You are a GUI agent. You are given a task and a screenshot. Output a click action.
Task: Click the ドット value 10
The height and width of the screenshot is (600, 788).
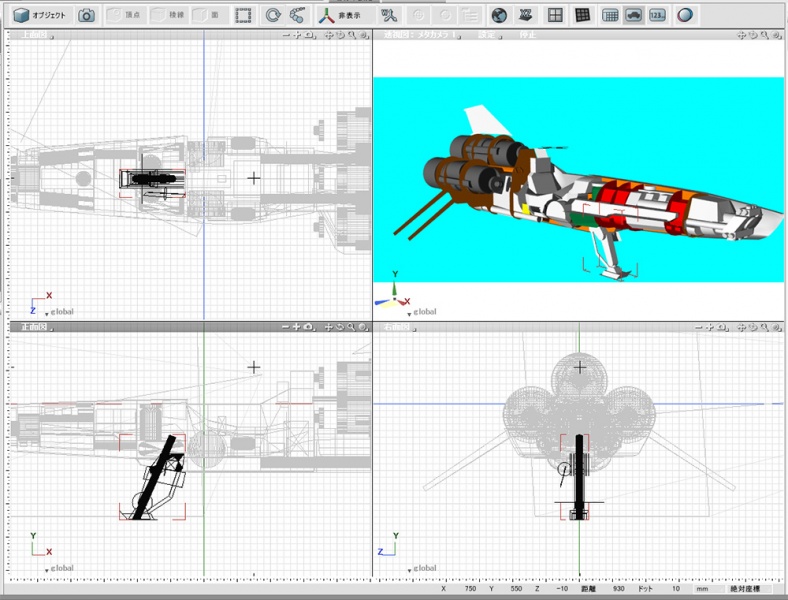pyautogui.click(x=675, y=588)
